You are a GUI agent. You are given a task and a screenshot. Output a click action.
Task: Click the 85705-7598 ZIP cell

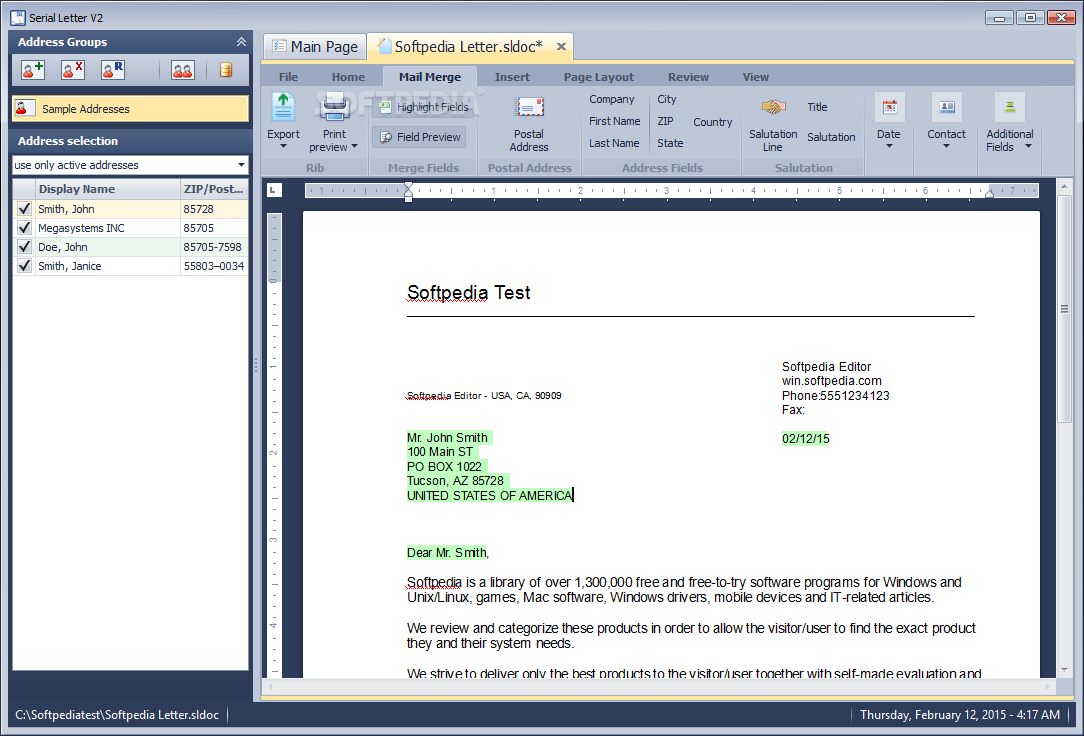point(212,247)
